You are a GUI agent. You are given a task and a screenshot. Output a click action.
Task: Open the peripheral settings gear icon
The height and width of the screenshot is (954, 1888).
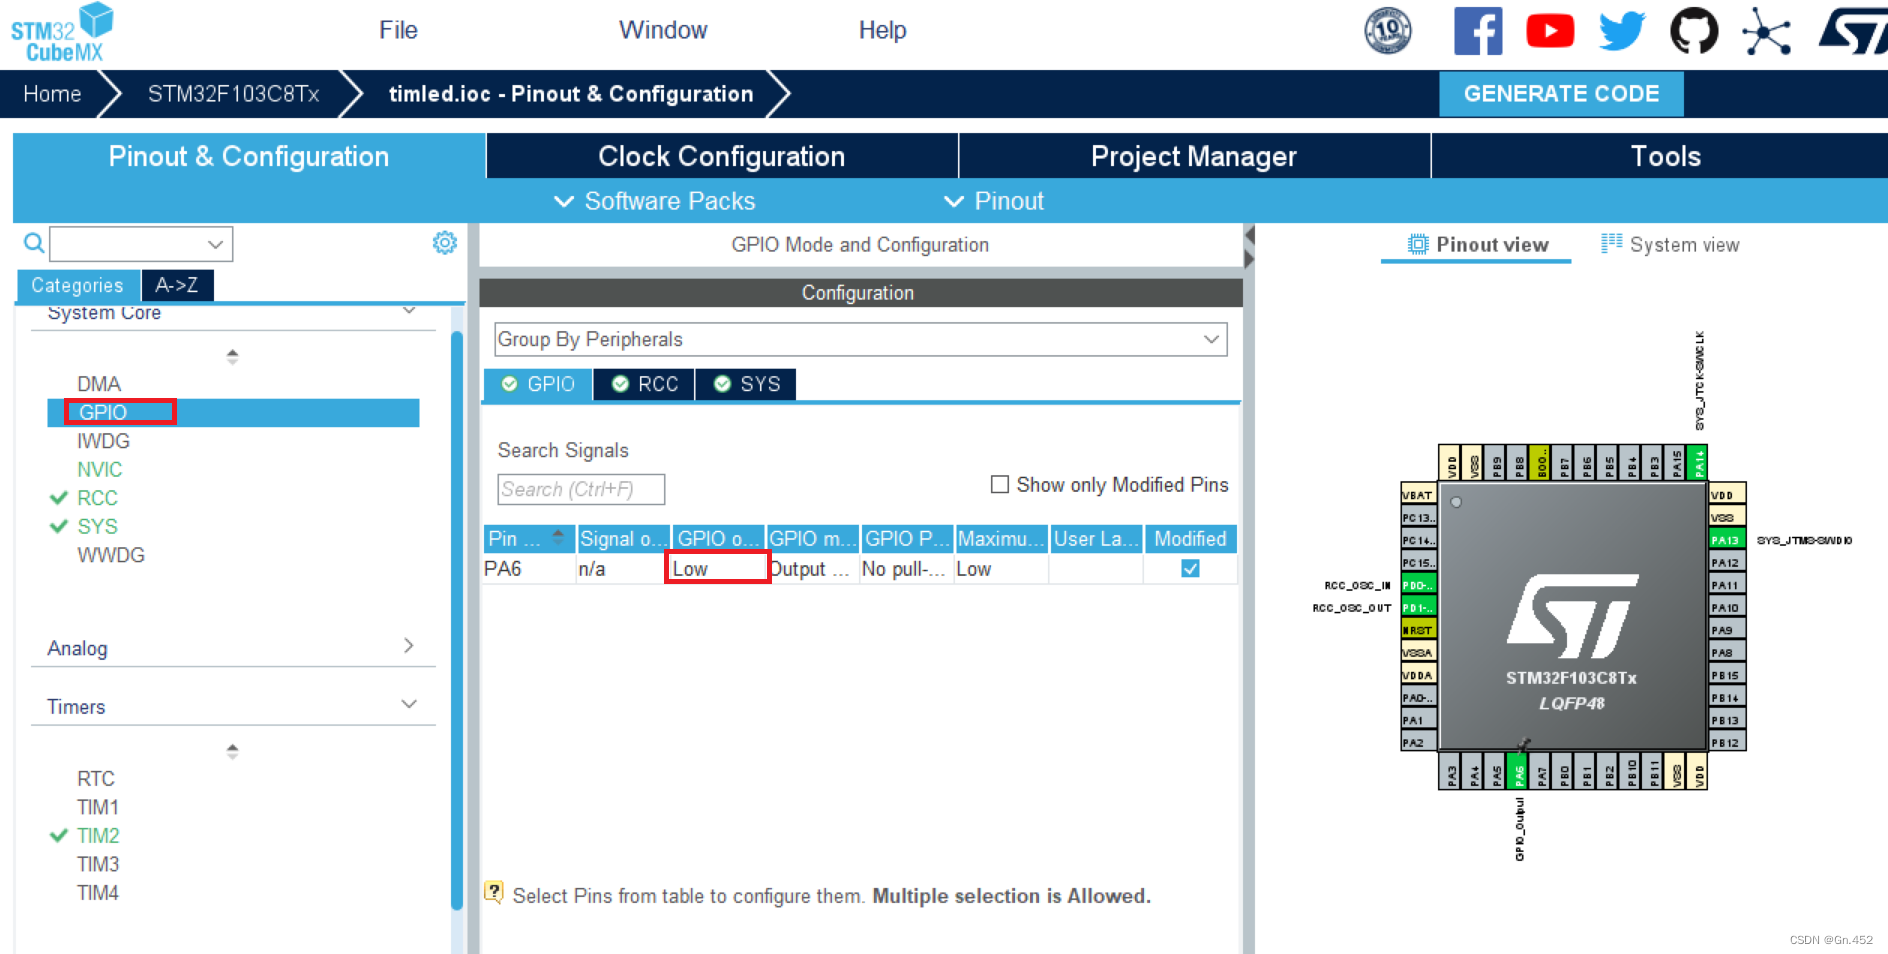click(445, 243)
